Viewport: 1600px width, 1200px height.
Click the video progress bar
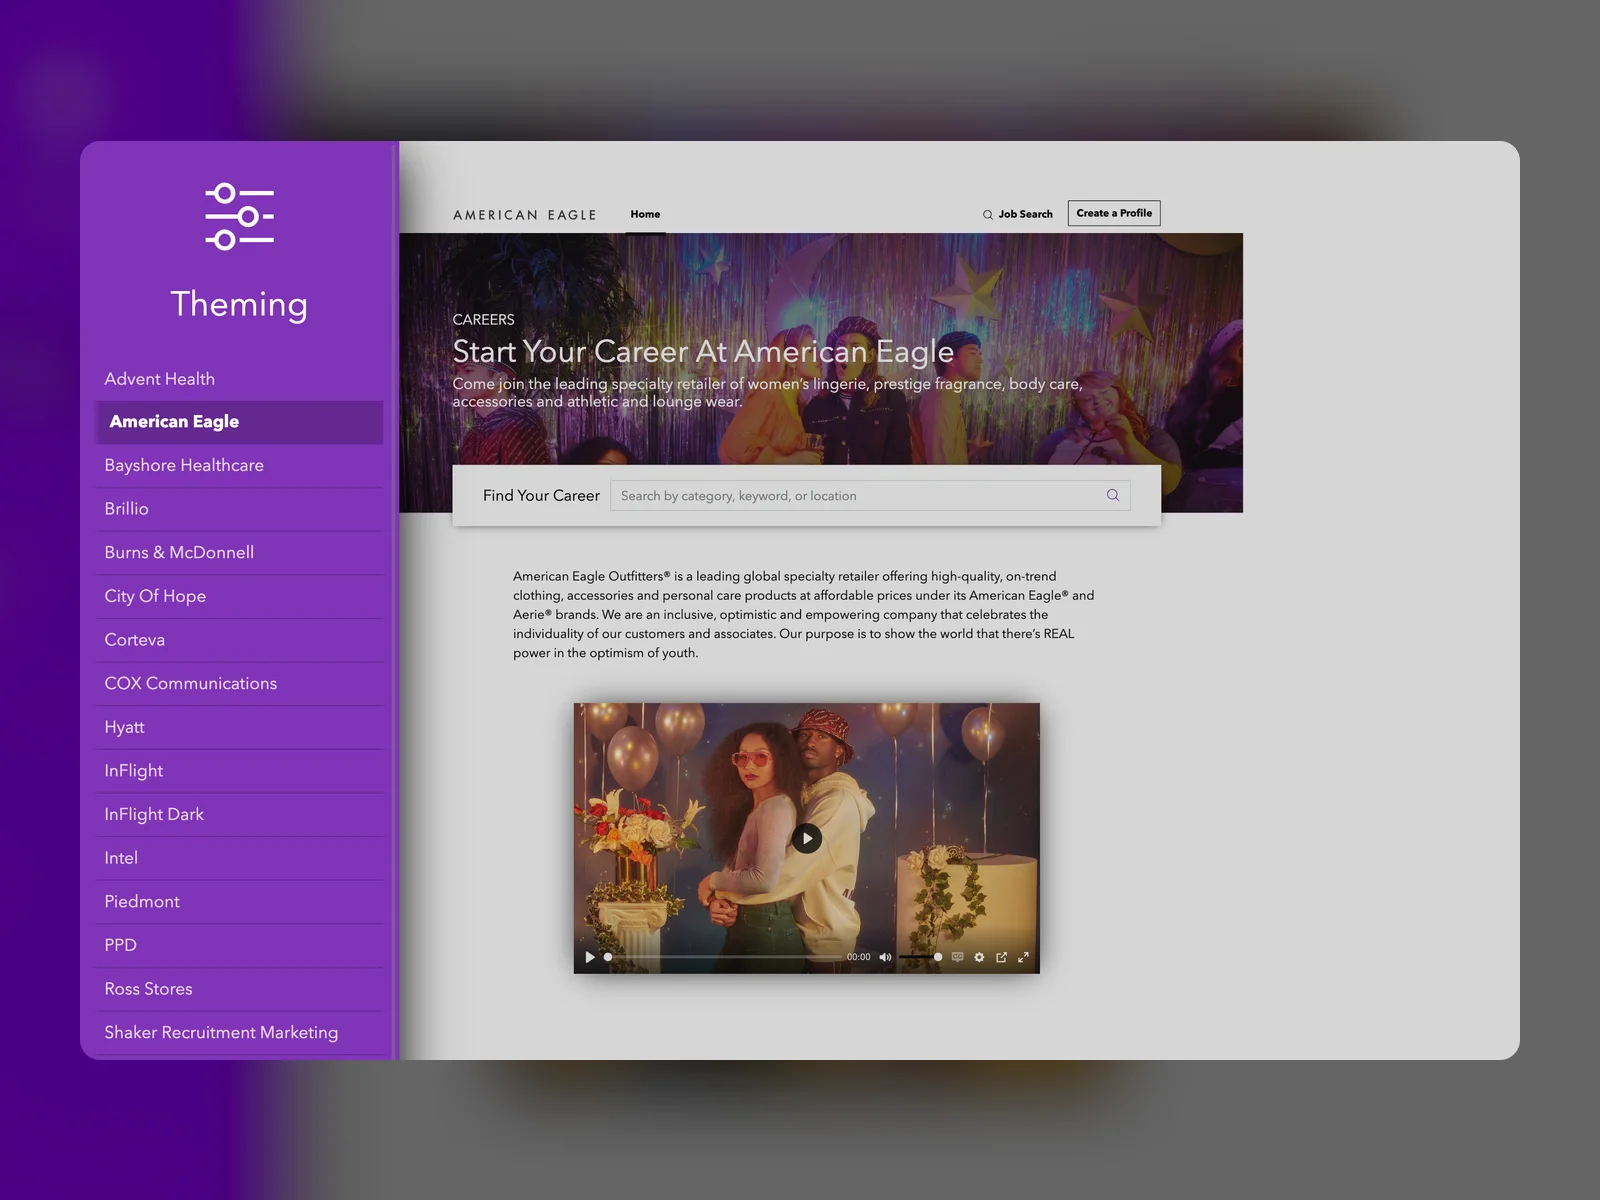click(x=722, y=957)
